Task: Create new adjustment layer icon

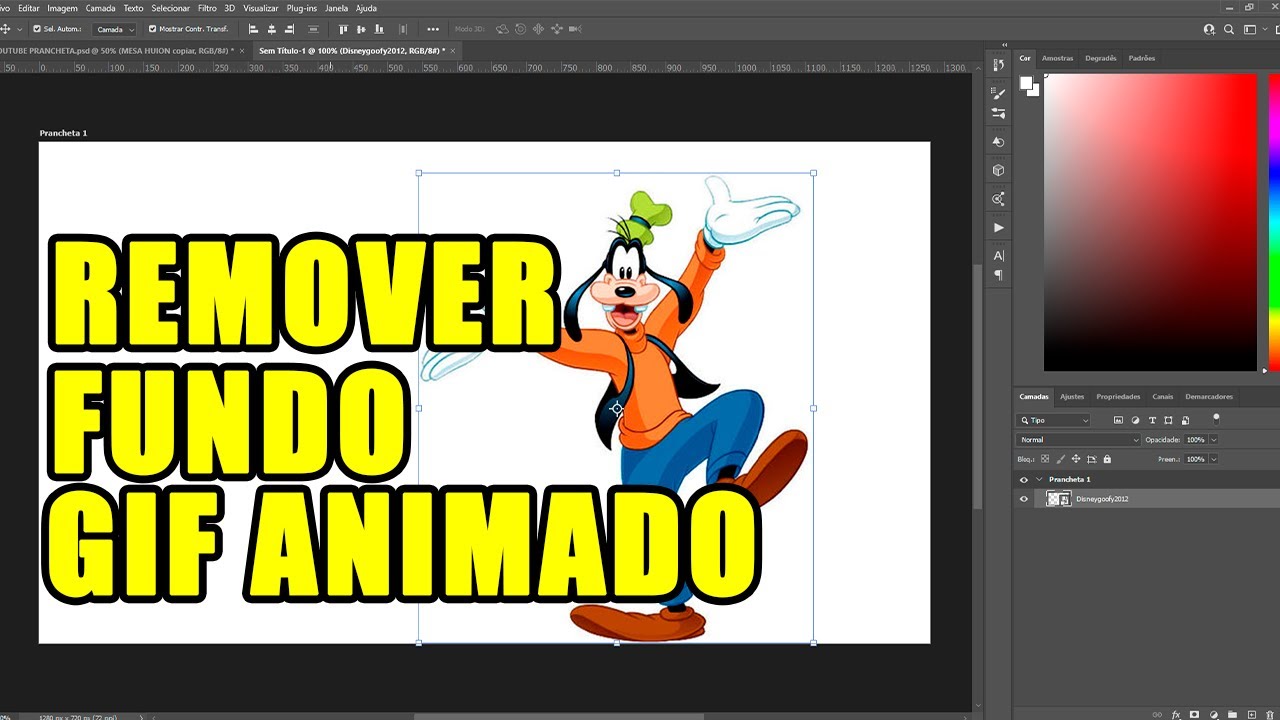Action: click(x=1213, y=715)
